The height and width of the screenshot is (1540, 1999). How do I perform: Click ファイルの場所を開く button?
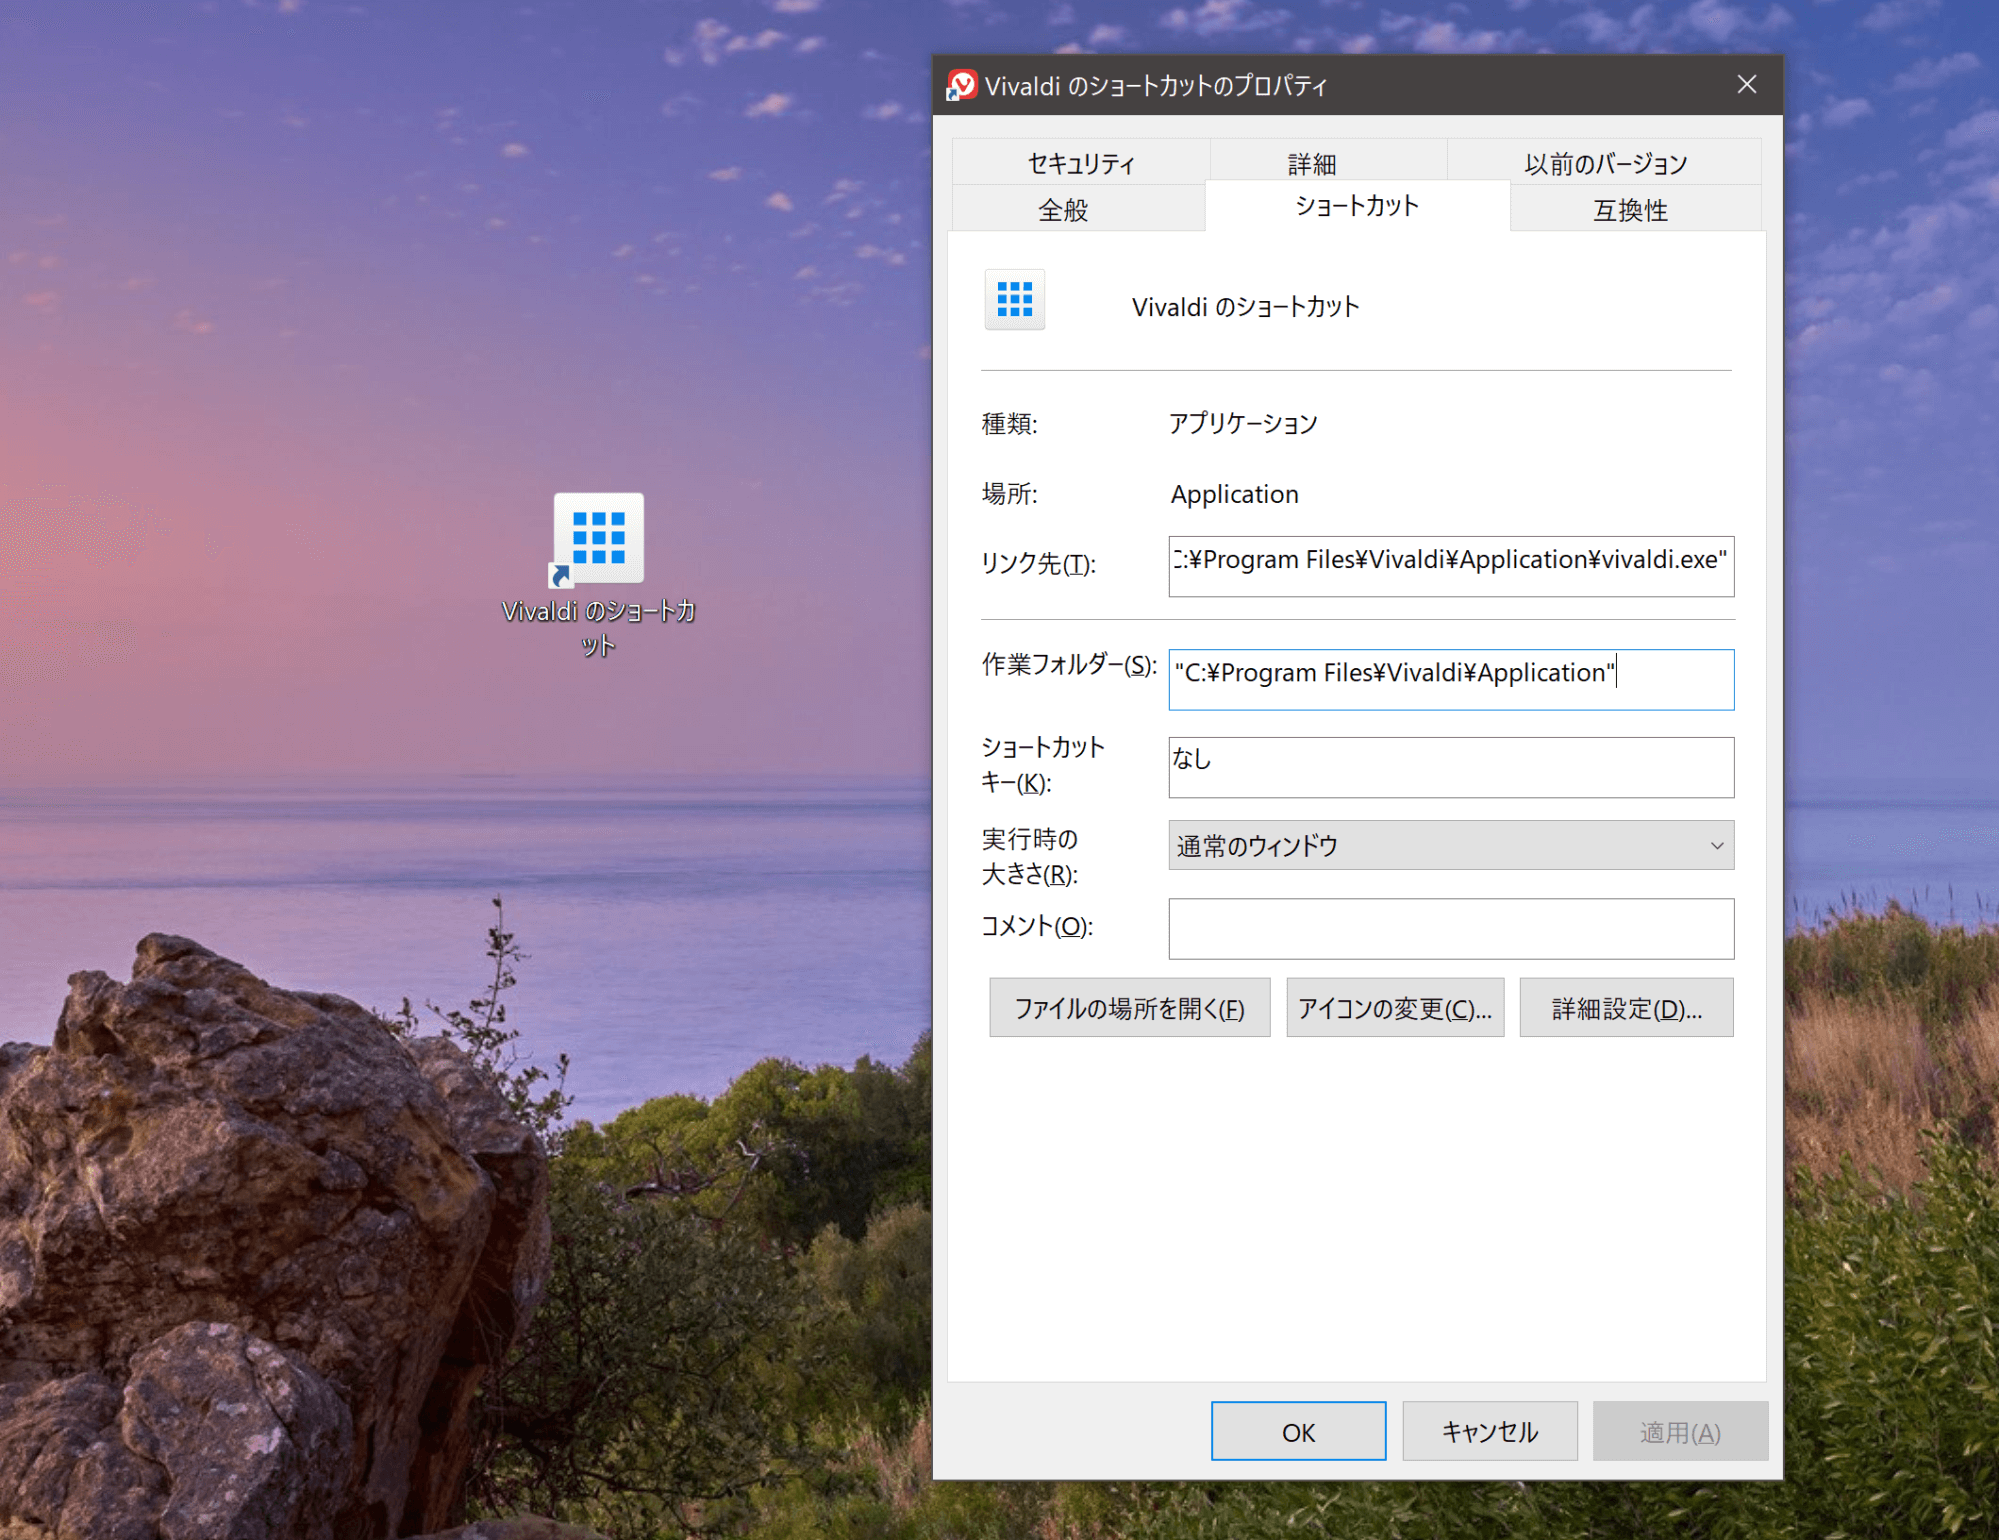click(x=1130, y=1008)
